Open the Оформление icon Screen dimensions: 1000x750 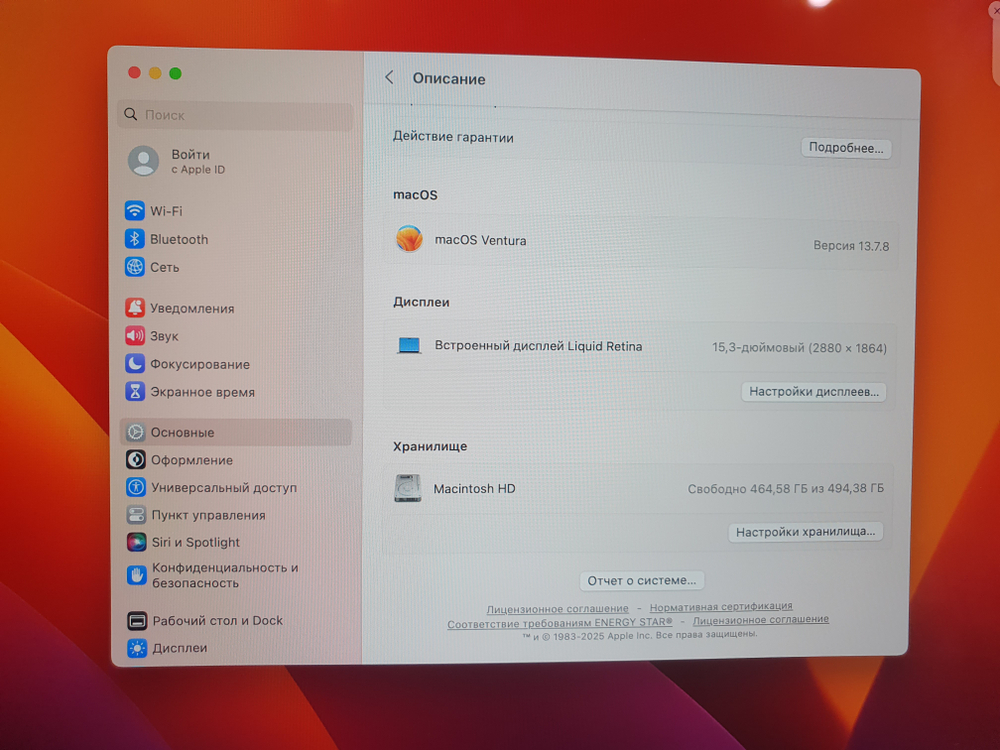coord(135,459)
